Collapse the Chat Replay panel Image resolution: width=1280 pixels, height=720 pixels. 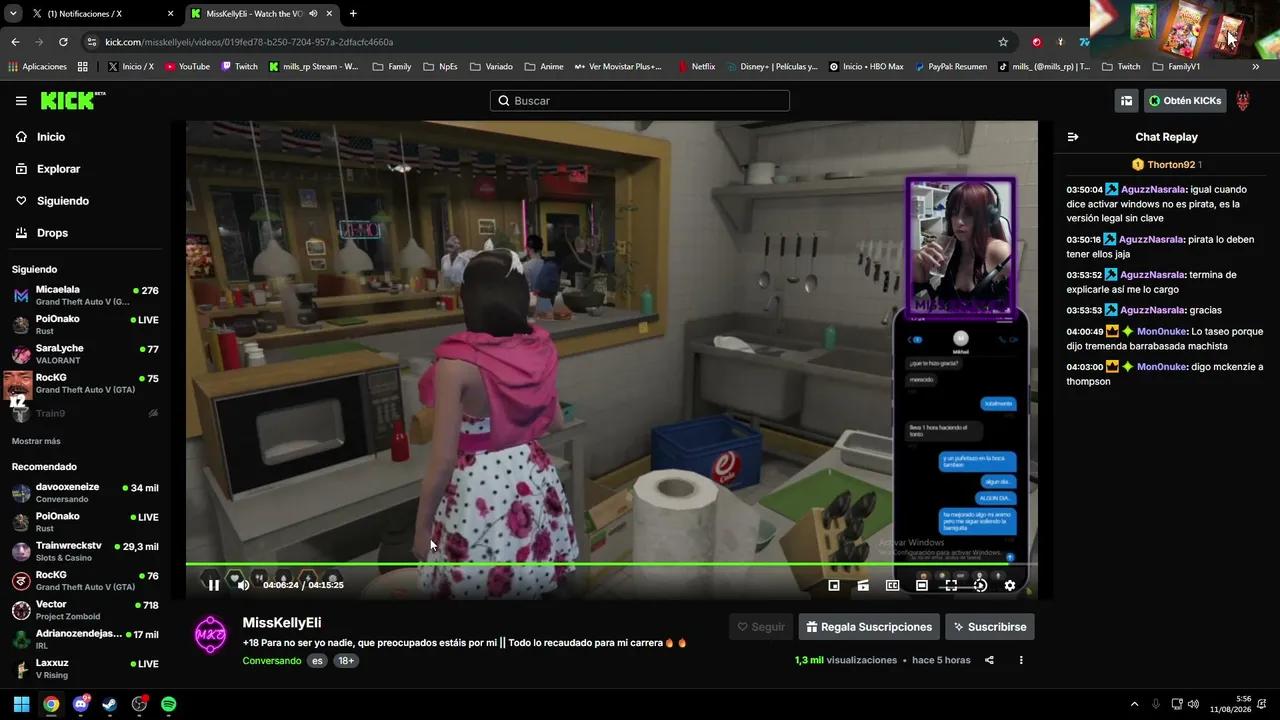[x=1073, y=137]
